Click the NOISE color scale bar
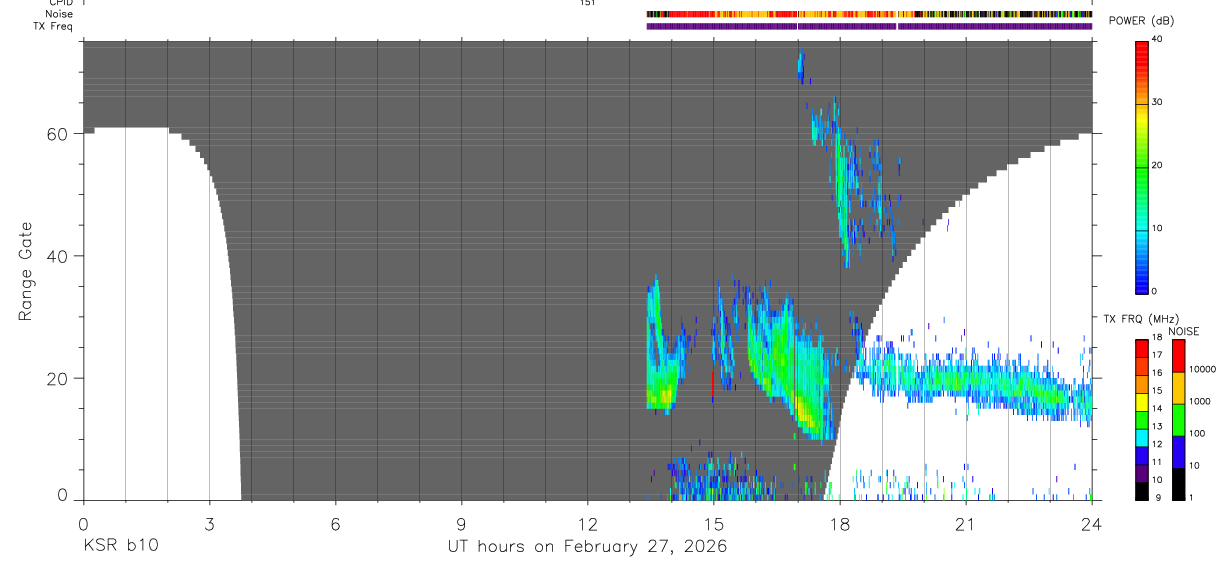 1178,420
